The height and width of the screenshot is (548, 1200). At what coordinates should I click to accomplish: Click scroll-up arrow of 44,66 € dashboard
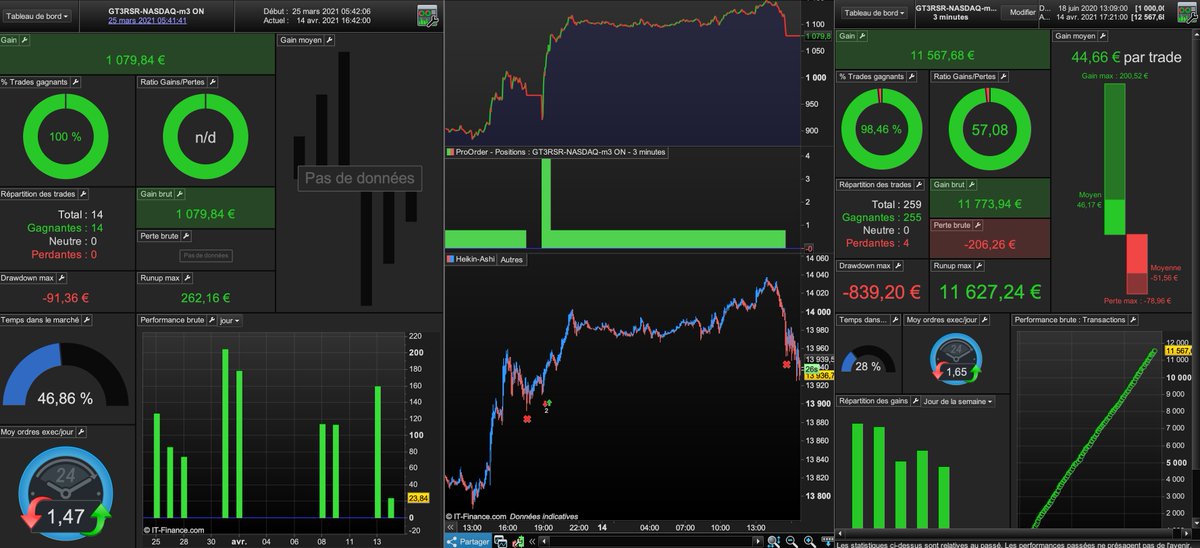tap(1195, 36)
